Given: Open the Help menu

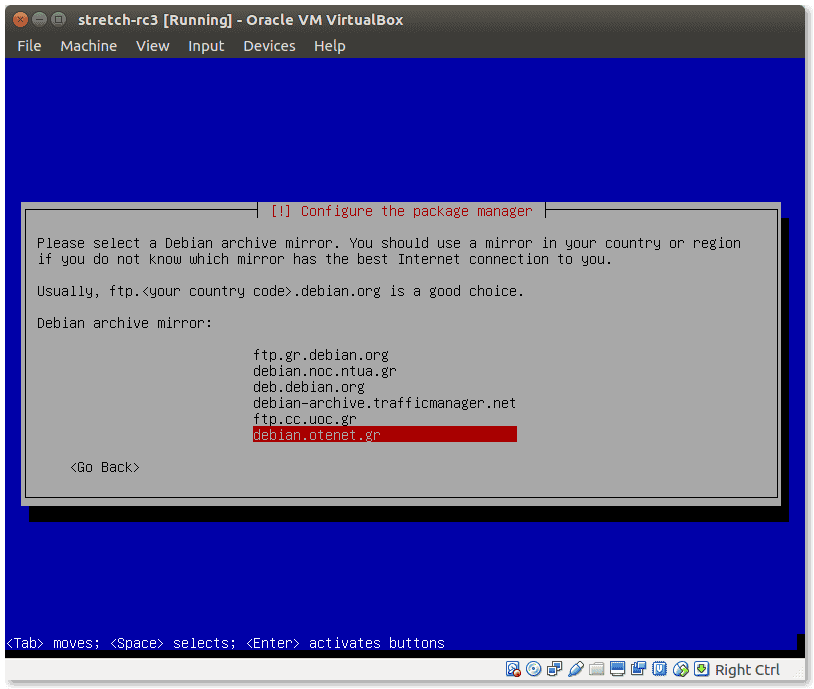Looking at the screenshot, I should click(x=330, y=46).
